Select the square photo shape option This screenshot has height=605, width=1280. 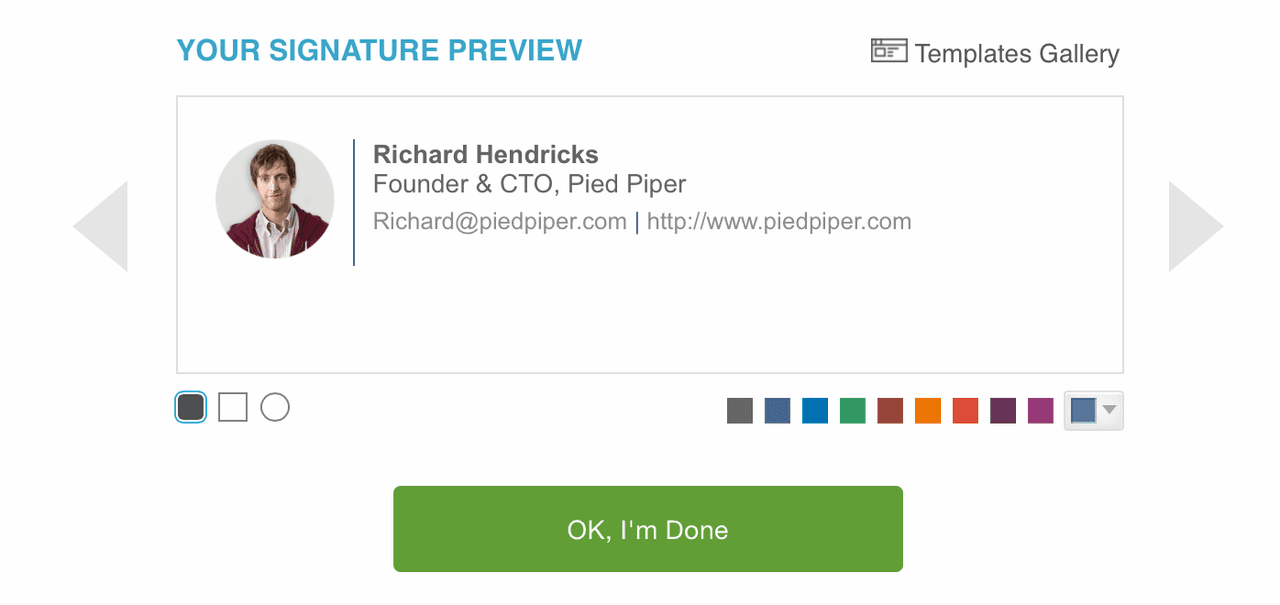pyautogui.click(x=233, y=407)
